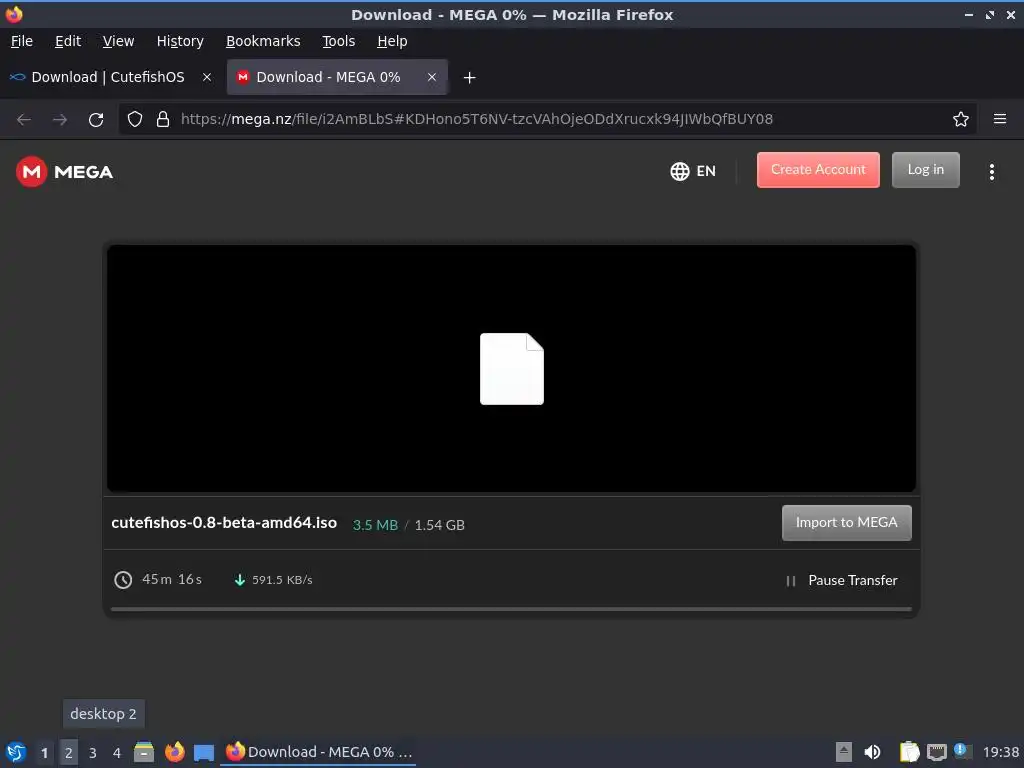Click the site security padlock icon
The image size is (1024, 768).
tap(163, 119)
